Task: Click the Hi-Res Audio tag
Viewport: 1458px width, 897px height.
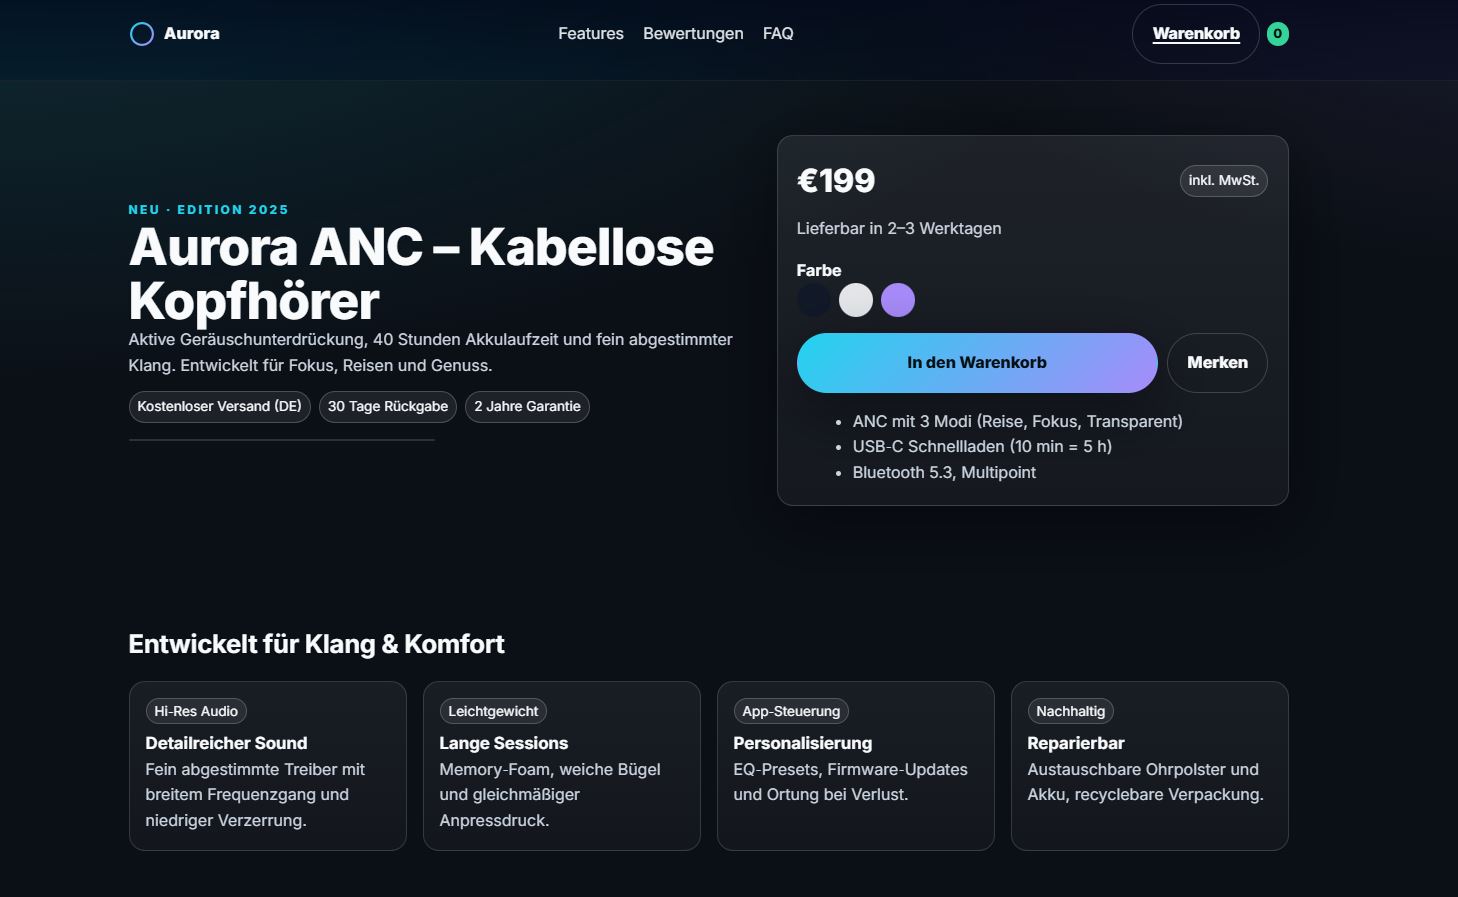Action: [x=196, y=711]
